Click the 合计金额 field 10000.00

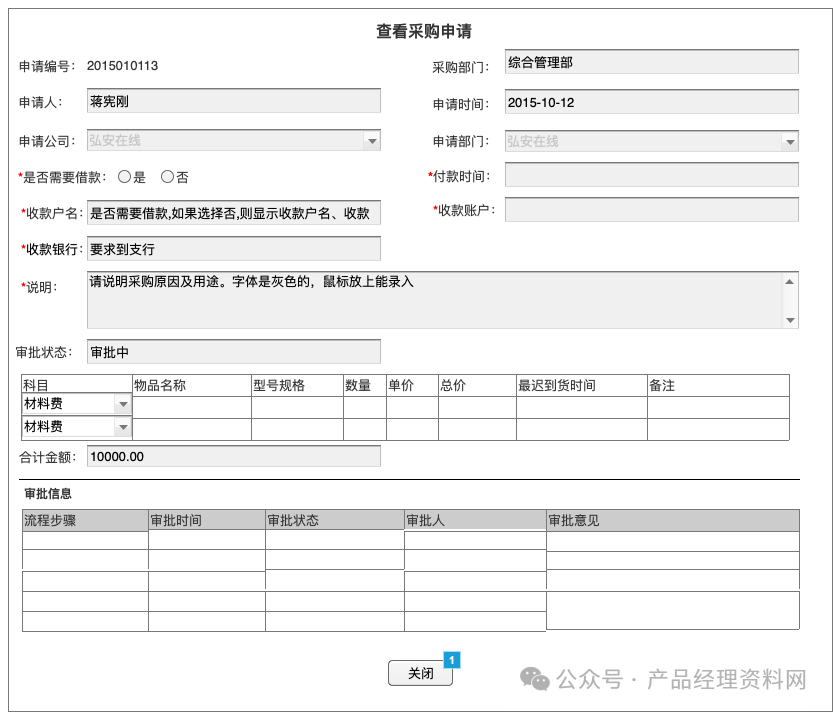234,456
